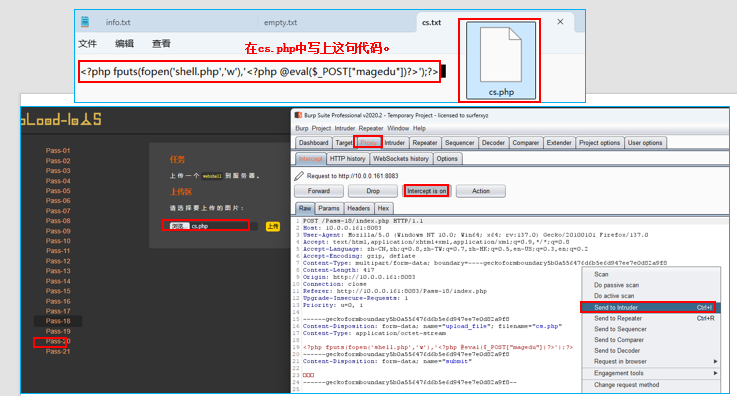Open the HTTP history sub-tab
Screen dimensions: 737x396
[347, 159]
